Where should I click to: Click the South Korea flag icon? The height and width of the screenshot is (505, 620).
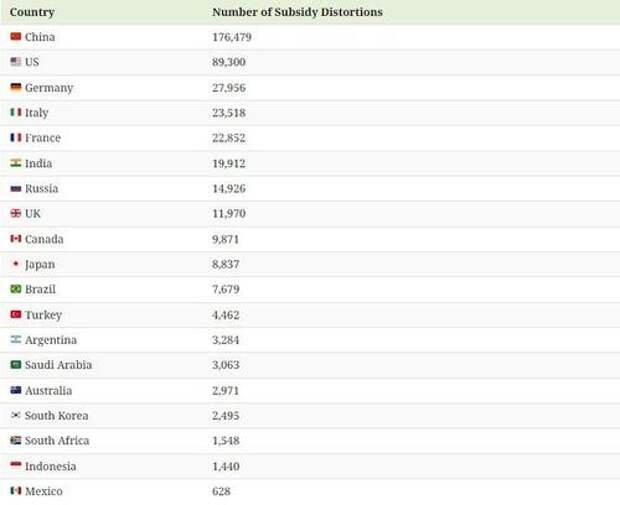click(16, 415)
